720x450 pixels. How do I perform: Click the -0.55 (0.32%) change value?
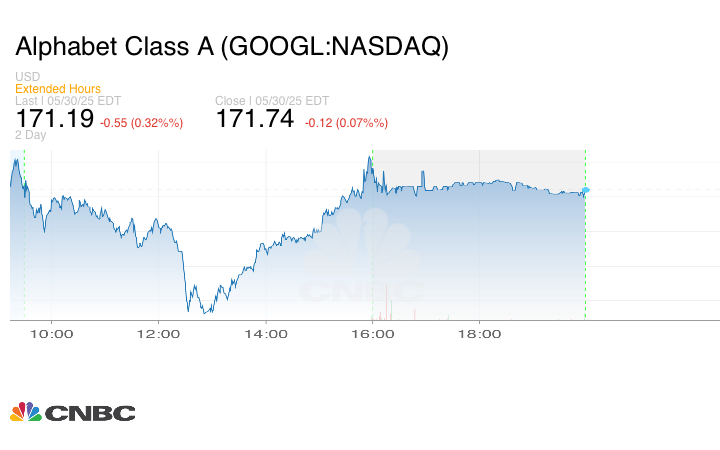141,123
